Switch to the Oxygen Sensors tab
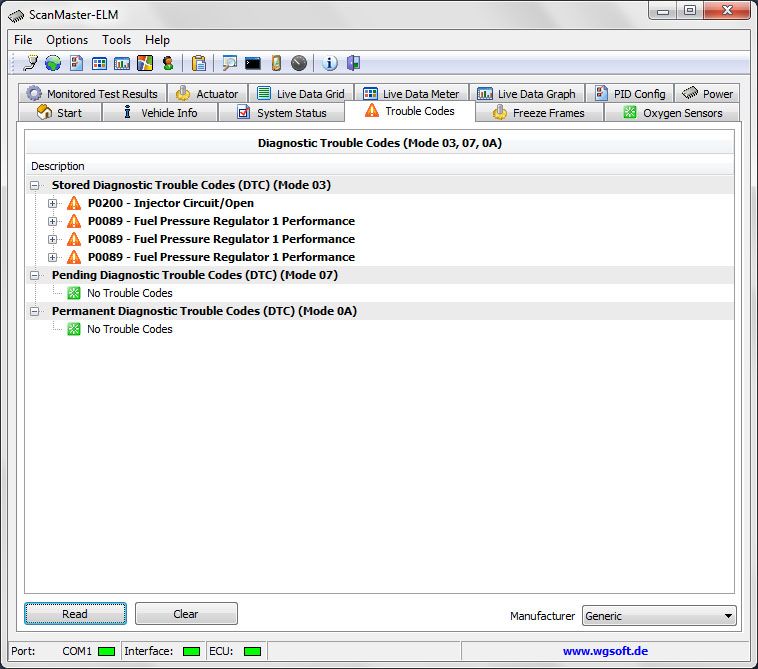Screen dimensions: 758x669 tap(672, 113)
